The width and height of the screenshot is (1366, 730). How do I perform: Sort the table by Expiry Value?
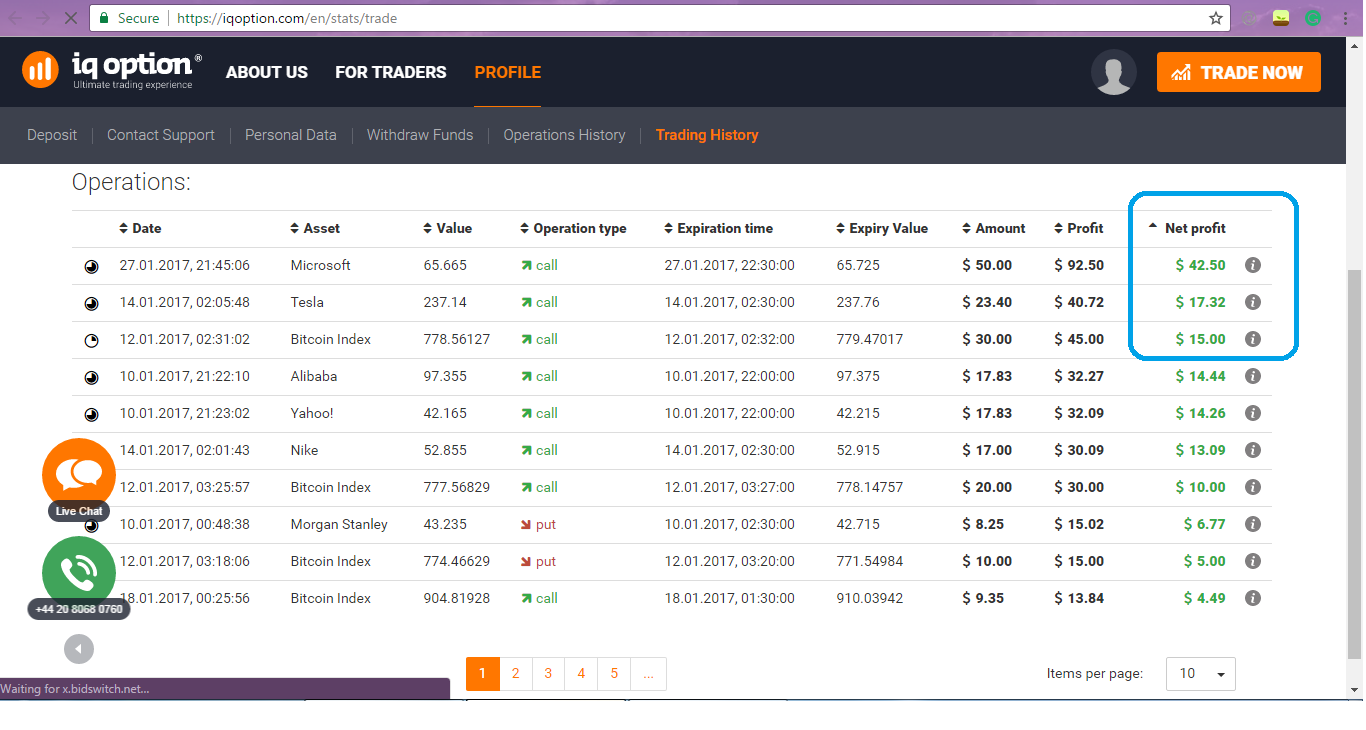[882, 228]
